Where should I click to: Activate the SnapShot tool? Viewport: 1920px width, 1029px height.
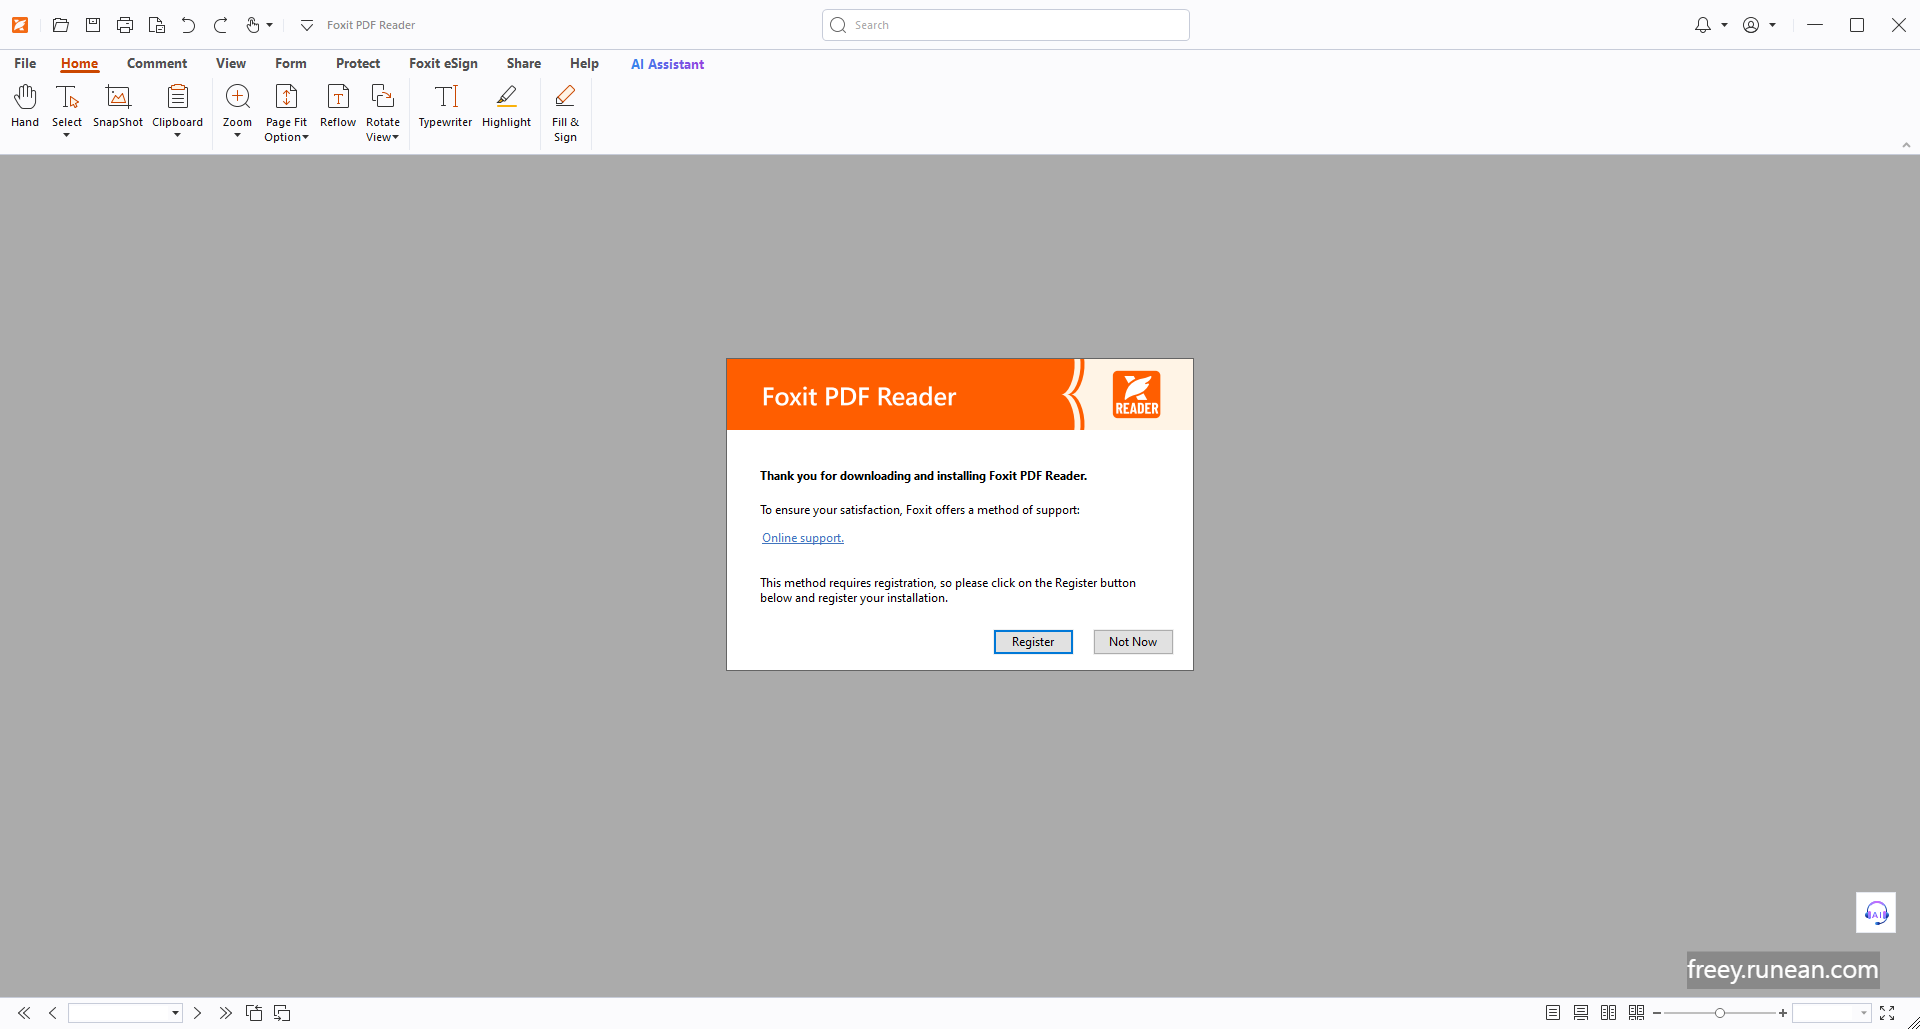118,107
